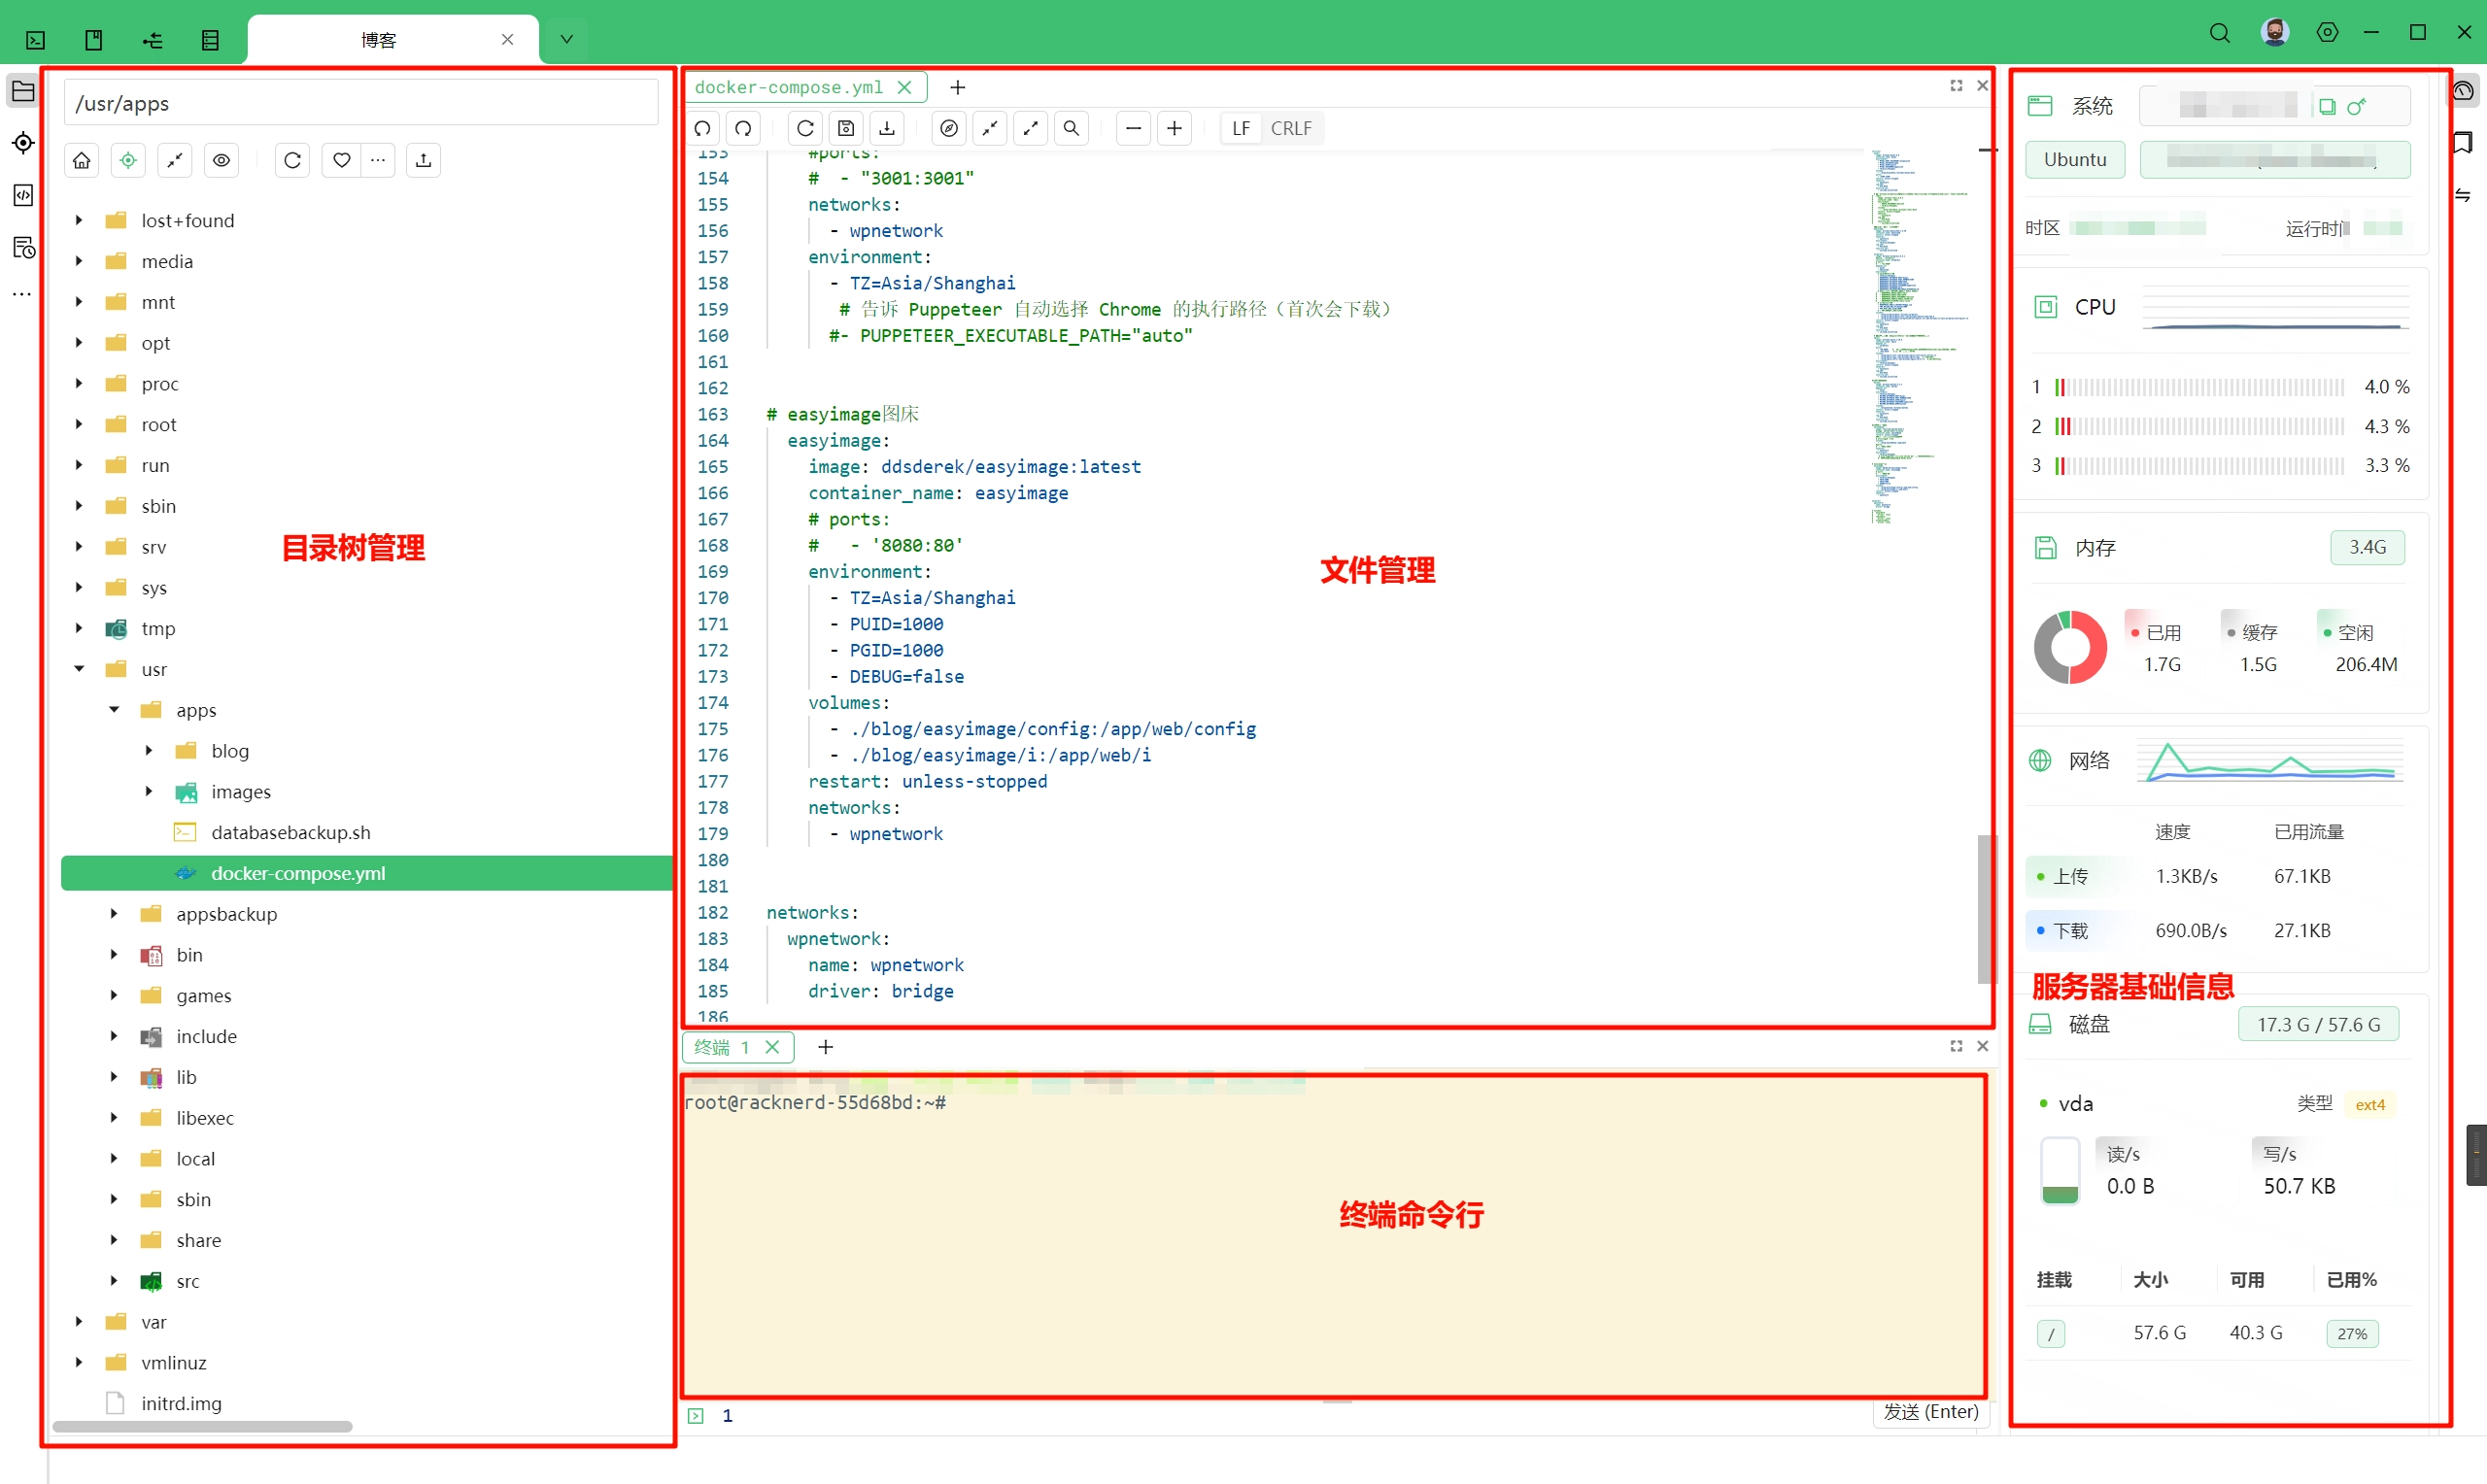
Task: Collapse the usr folder
Action: (x=79, y=669)
